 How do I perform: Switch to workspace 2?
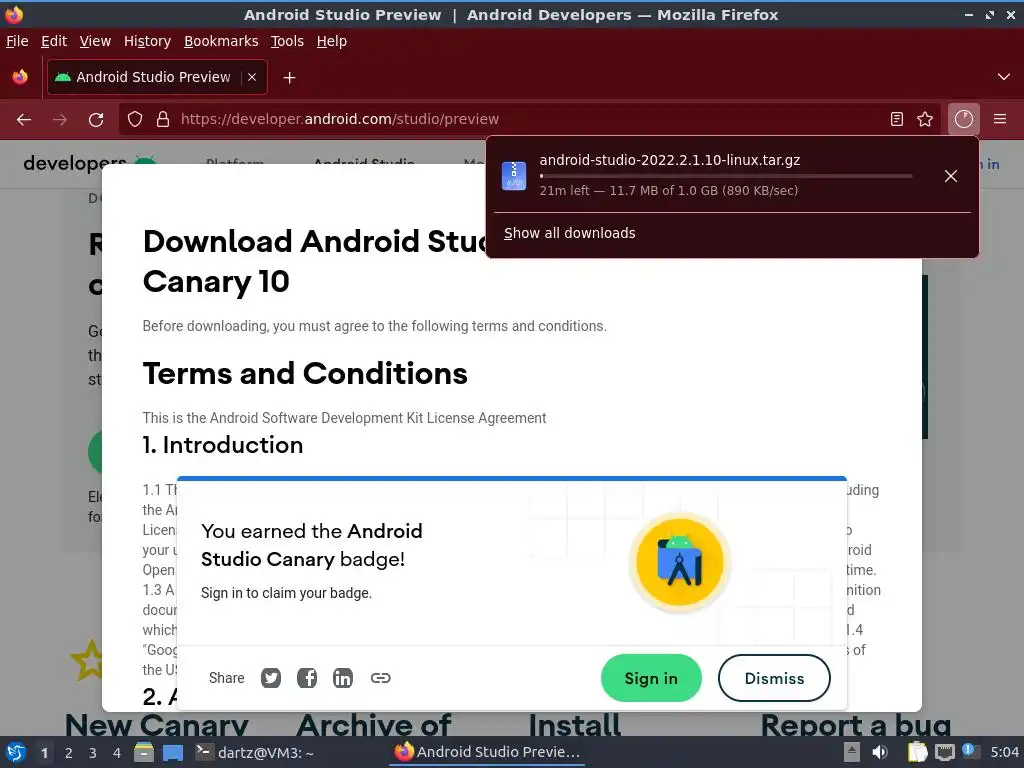coord(69,753)
